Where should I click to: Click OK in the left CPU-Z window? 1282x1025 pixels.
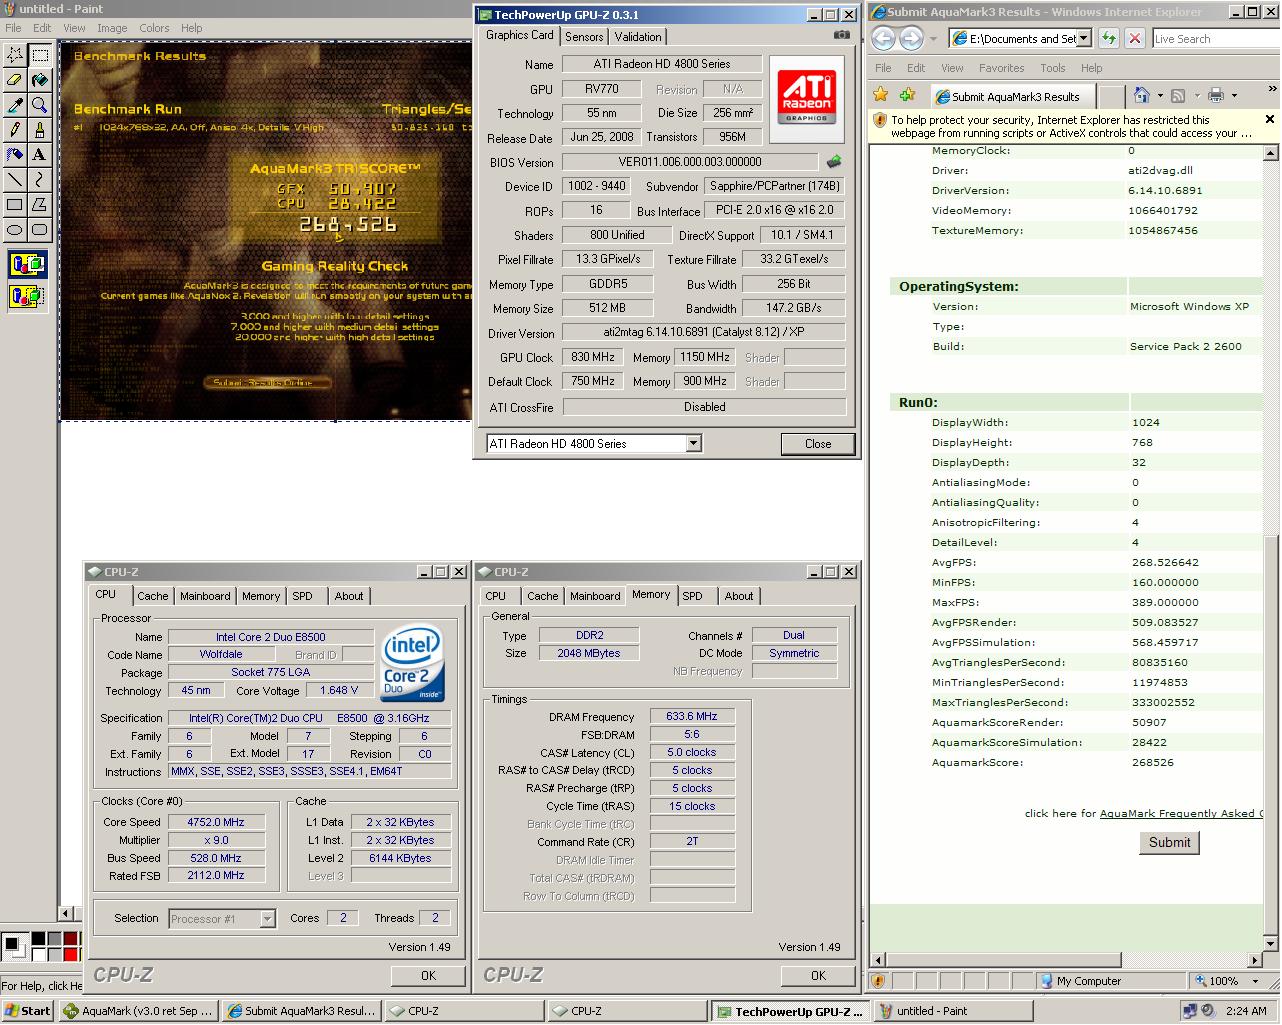428,975
